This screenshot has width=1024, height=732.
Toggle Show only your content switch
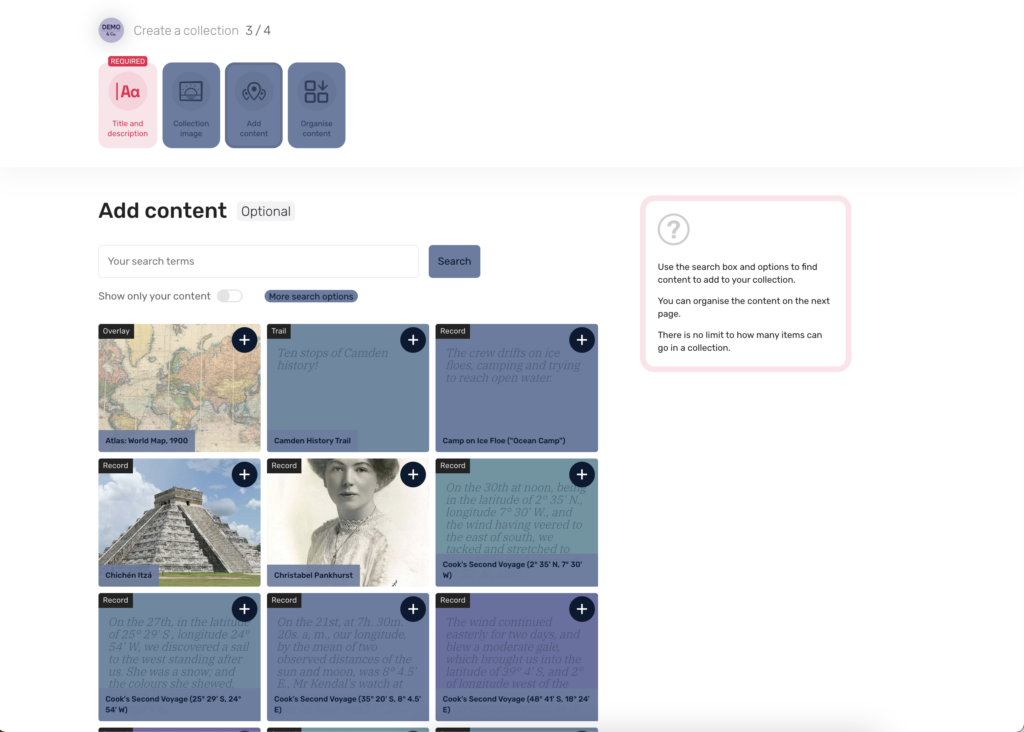click(x=230, y=296)
